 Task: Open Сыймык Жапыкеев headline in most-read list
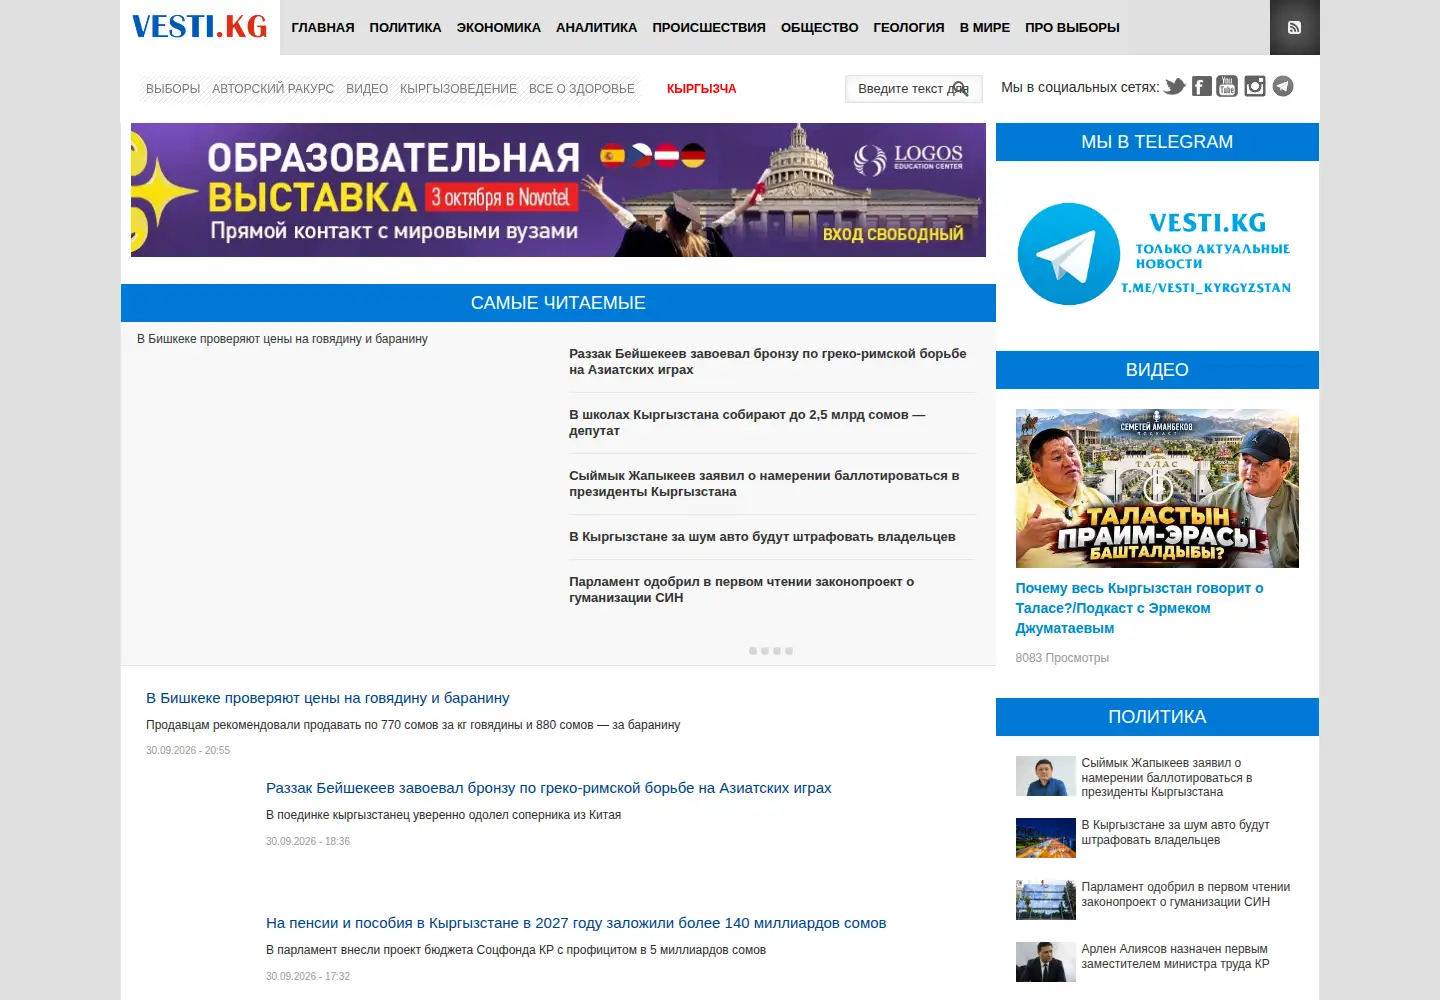point(764,484)
